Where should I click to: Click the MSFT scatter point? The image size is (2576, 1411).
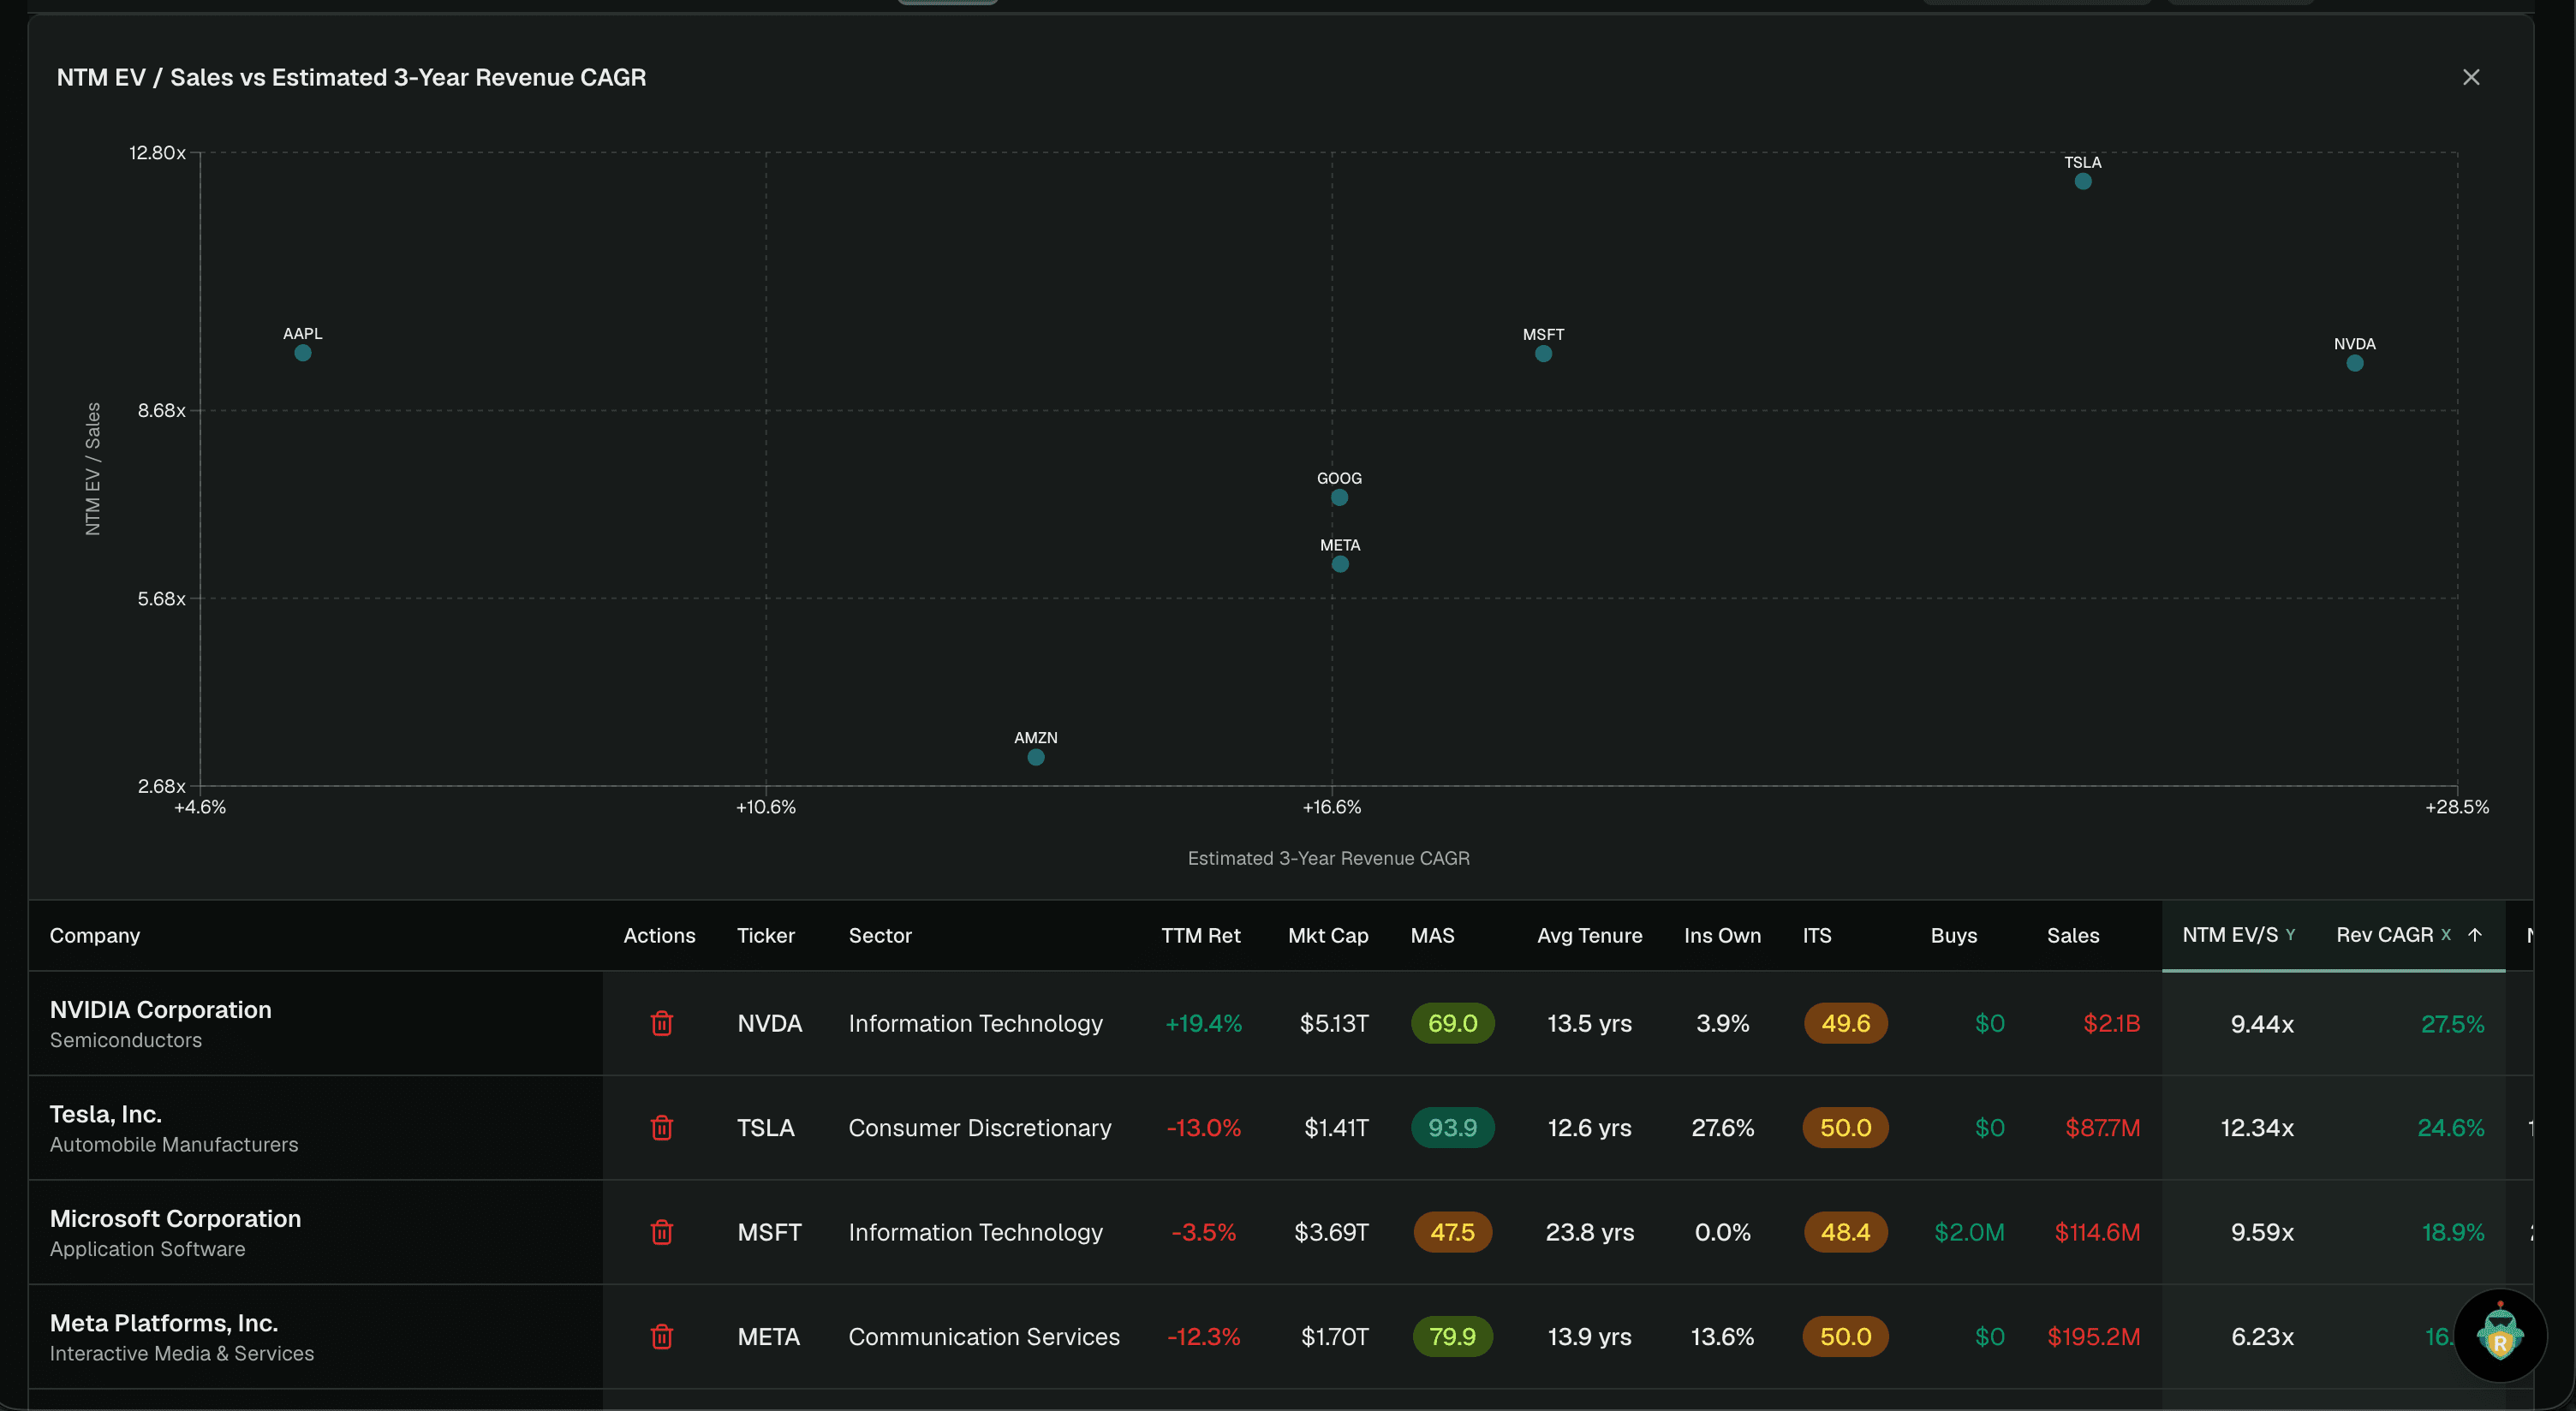point(1543,354)
